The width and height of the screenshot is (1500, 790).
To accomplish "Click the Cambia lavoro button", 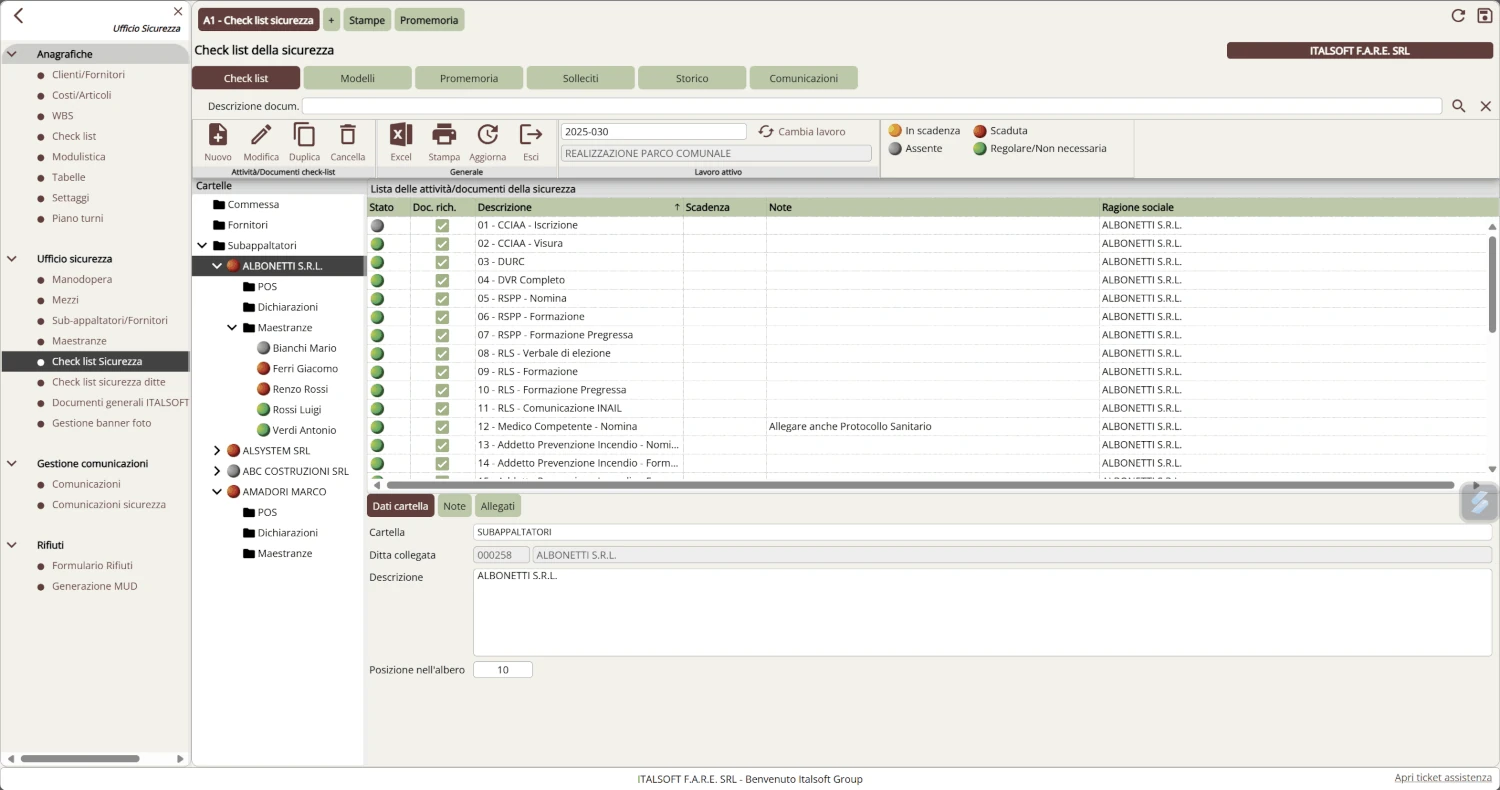I will pyautogui.click(x=802, y=132).
